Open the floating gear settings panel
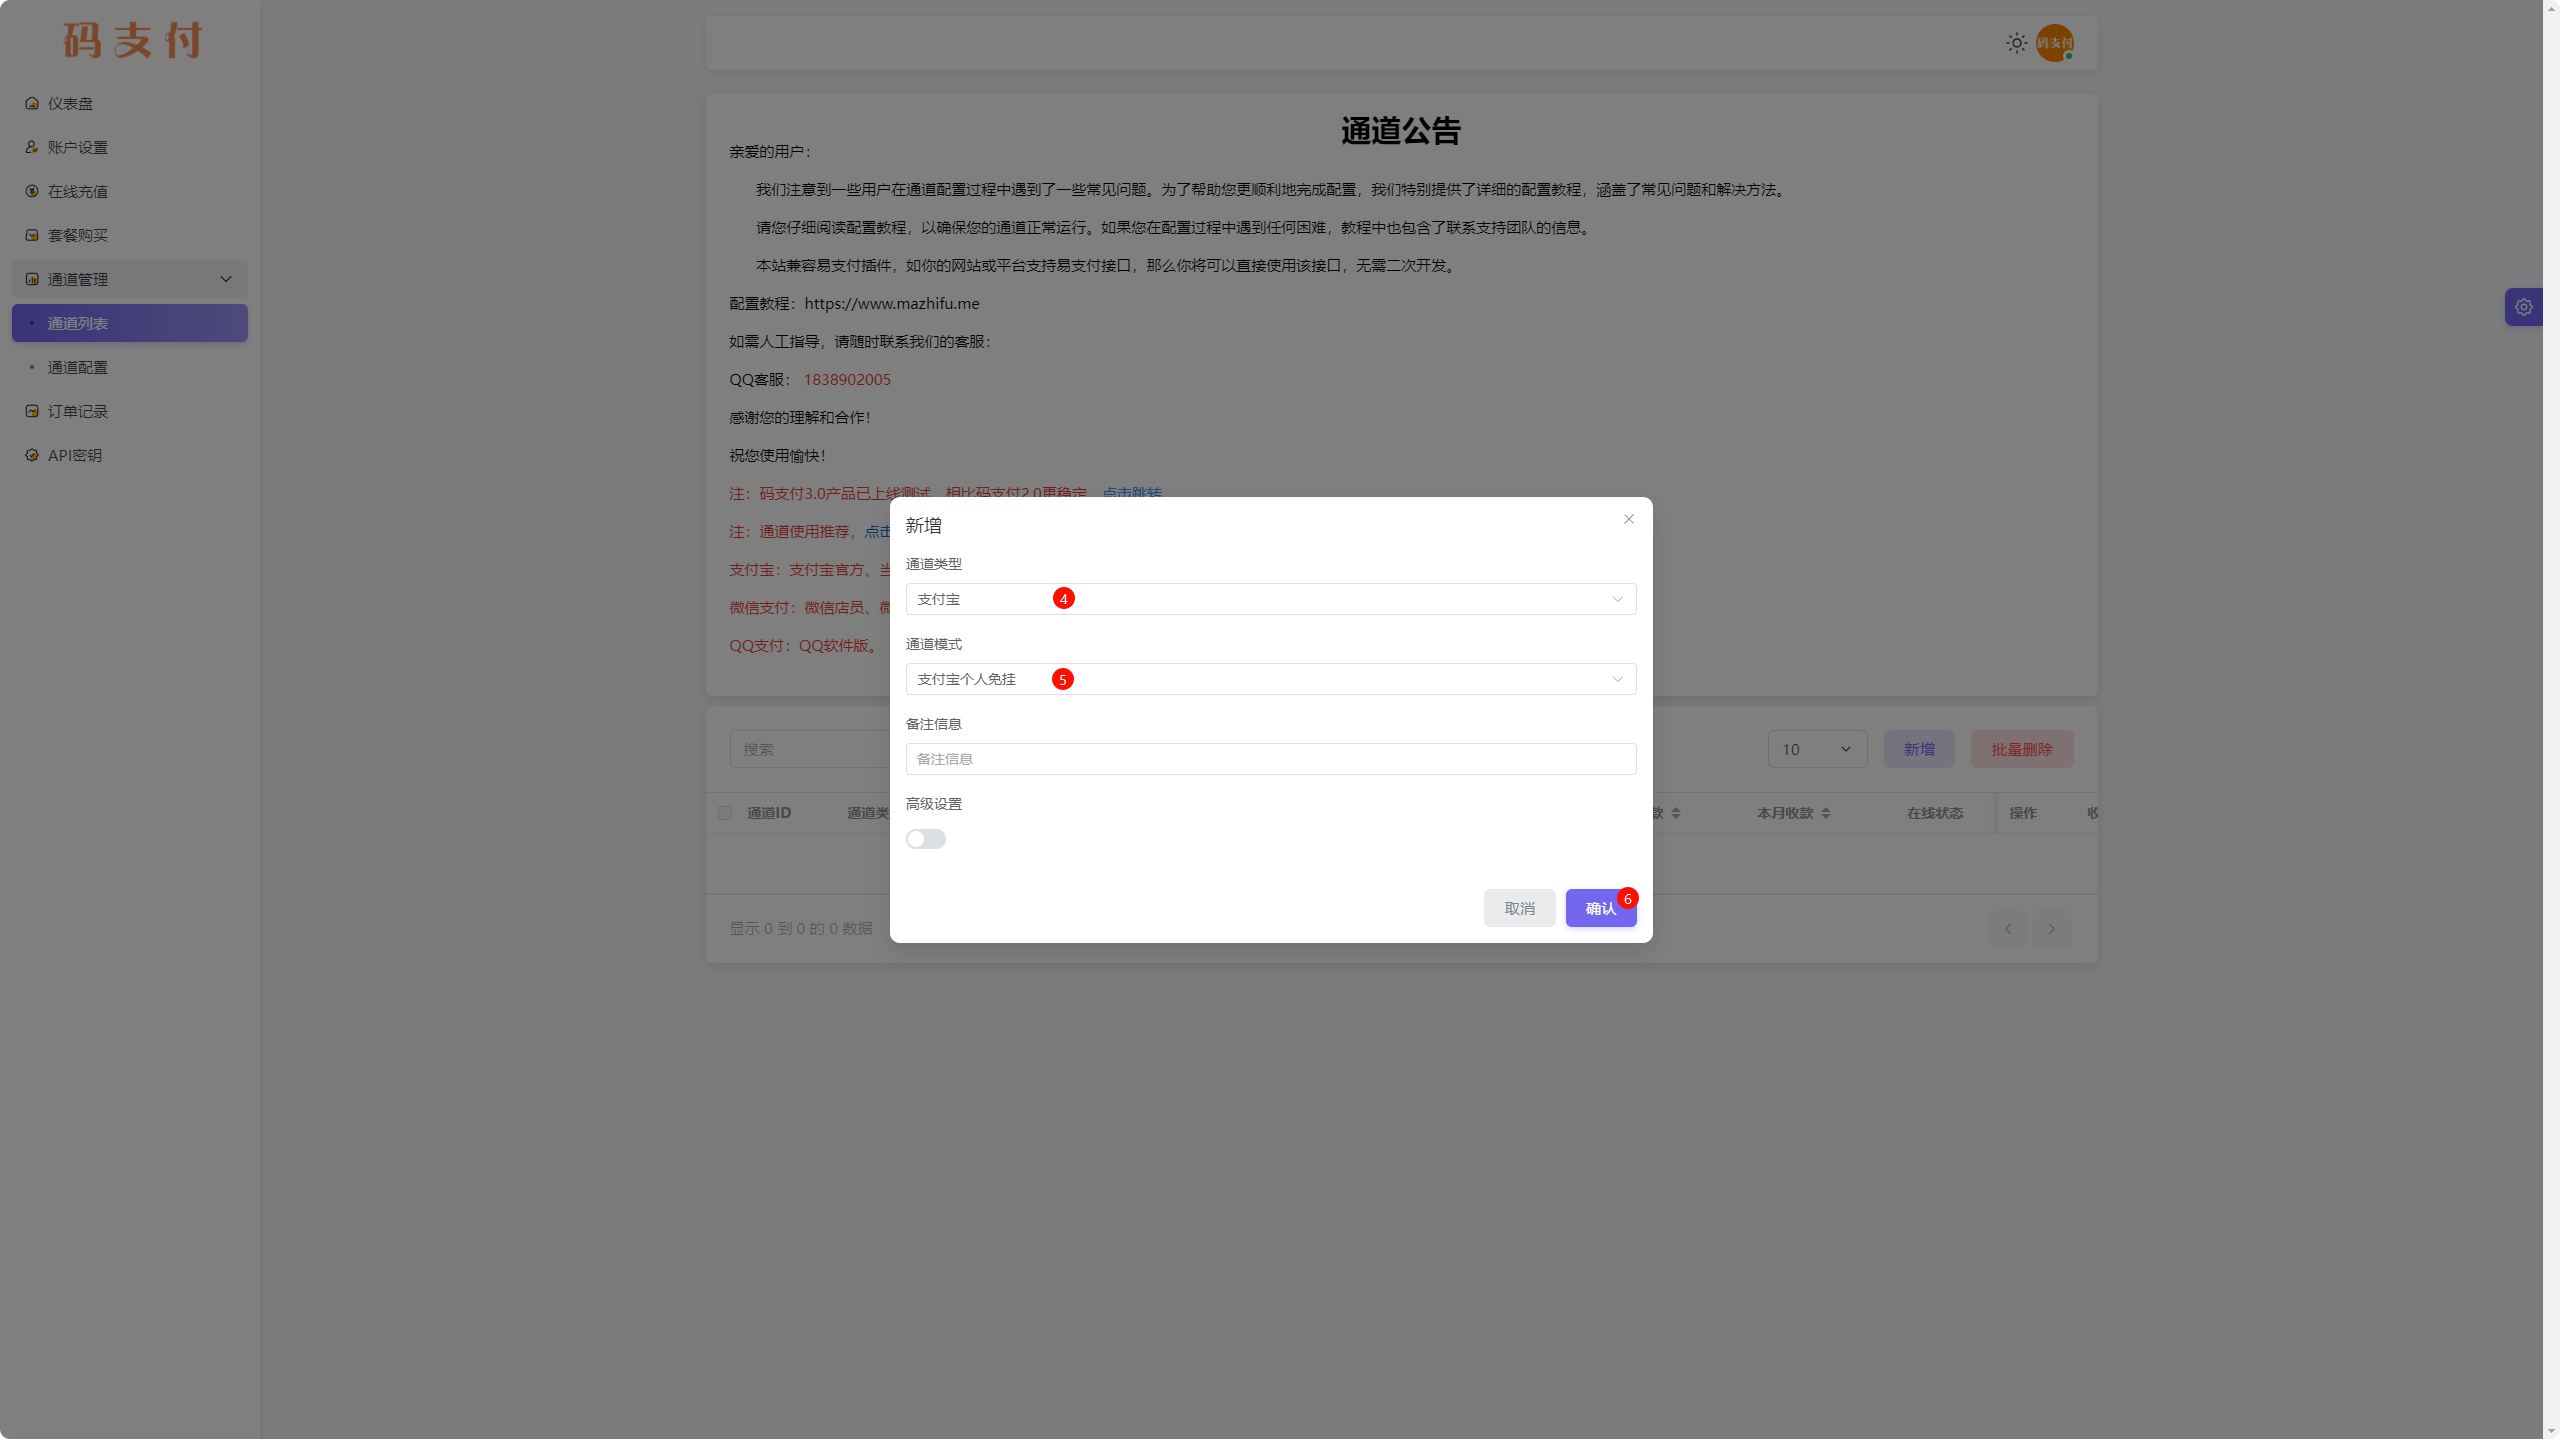Image resolution: width=2560 pixels, height=1439 pixels. [2523, 307]
